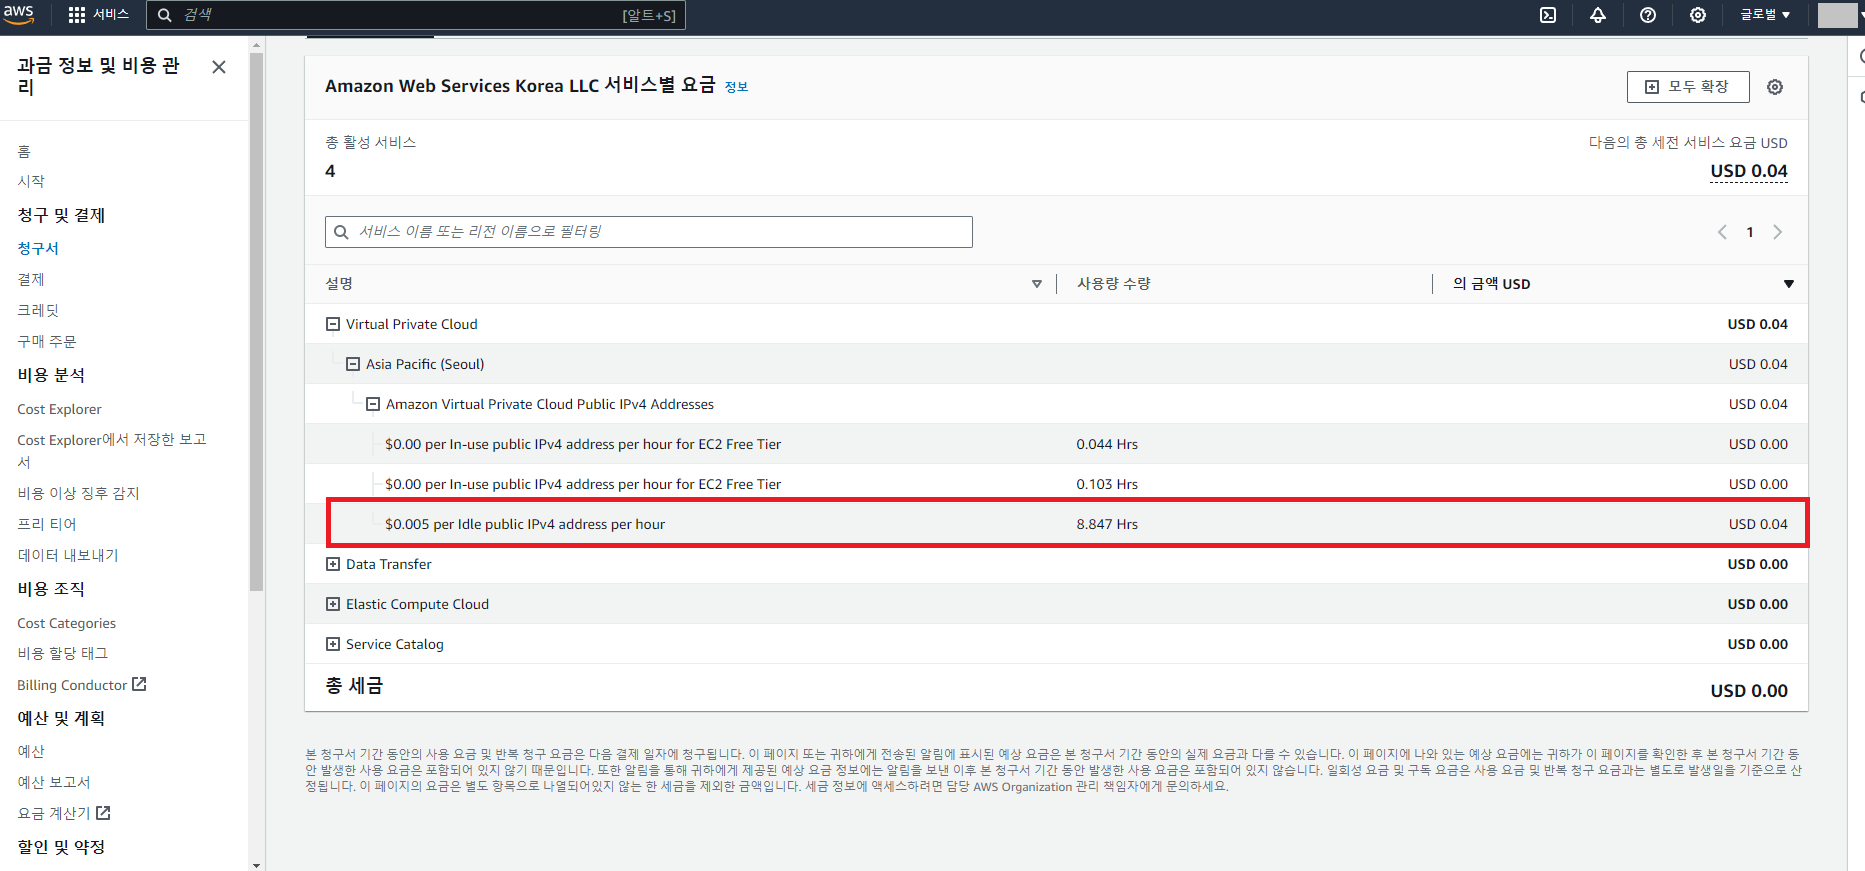Click sidebar scroll down arrow
Viewport: 1865px width, 871px height.
[257, 865]
